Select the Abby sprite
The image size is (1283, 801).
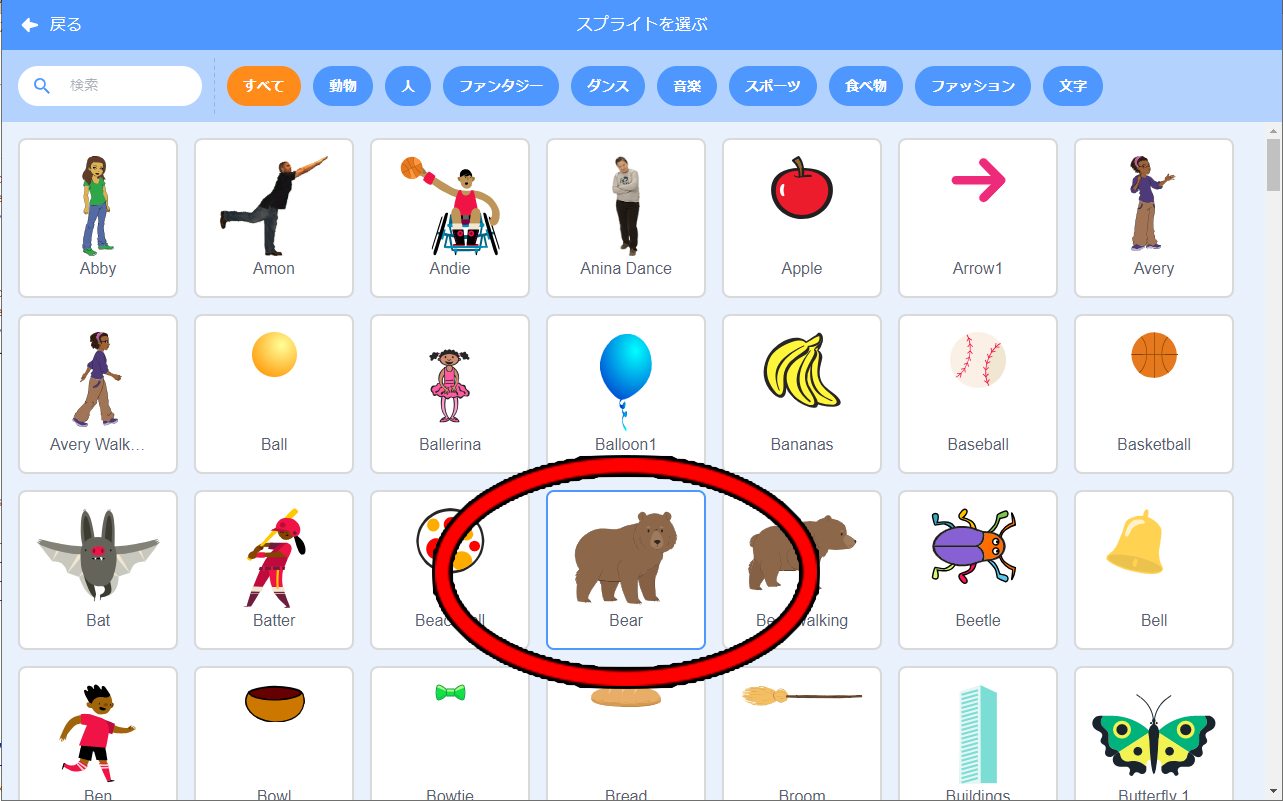pyautogui.click(x=98, y=218)
